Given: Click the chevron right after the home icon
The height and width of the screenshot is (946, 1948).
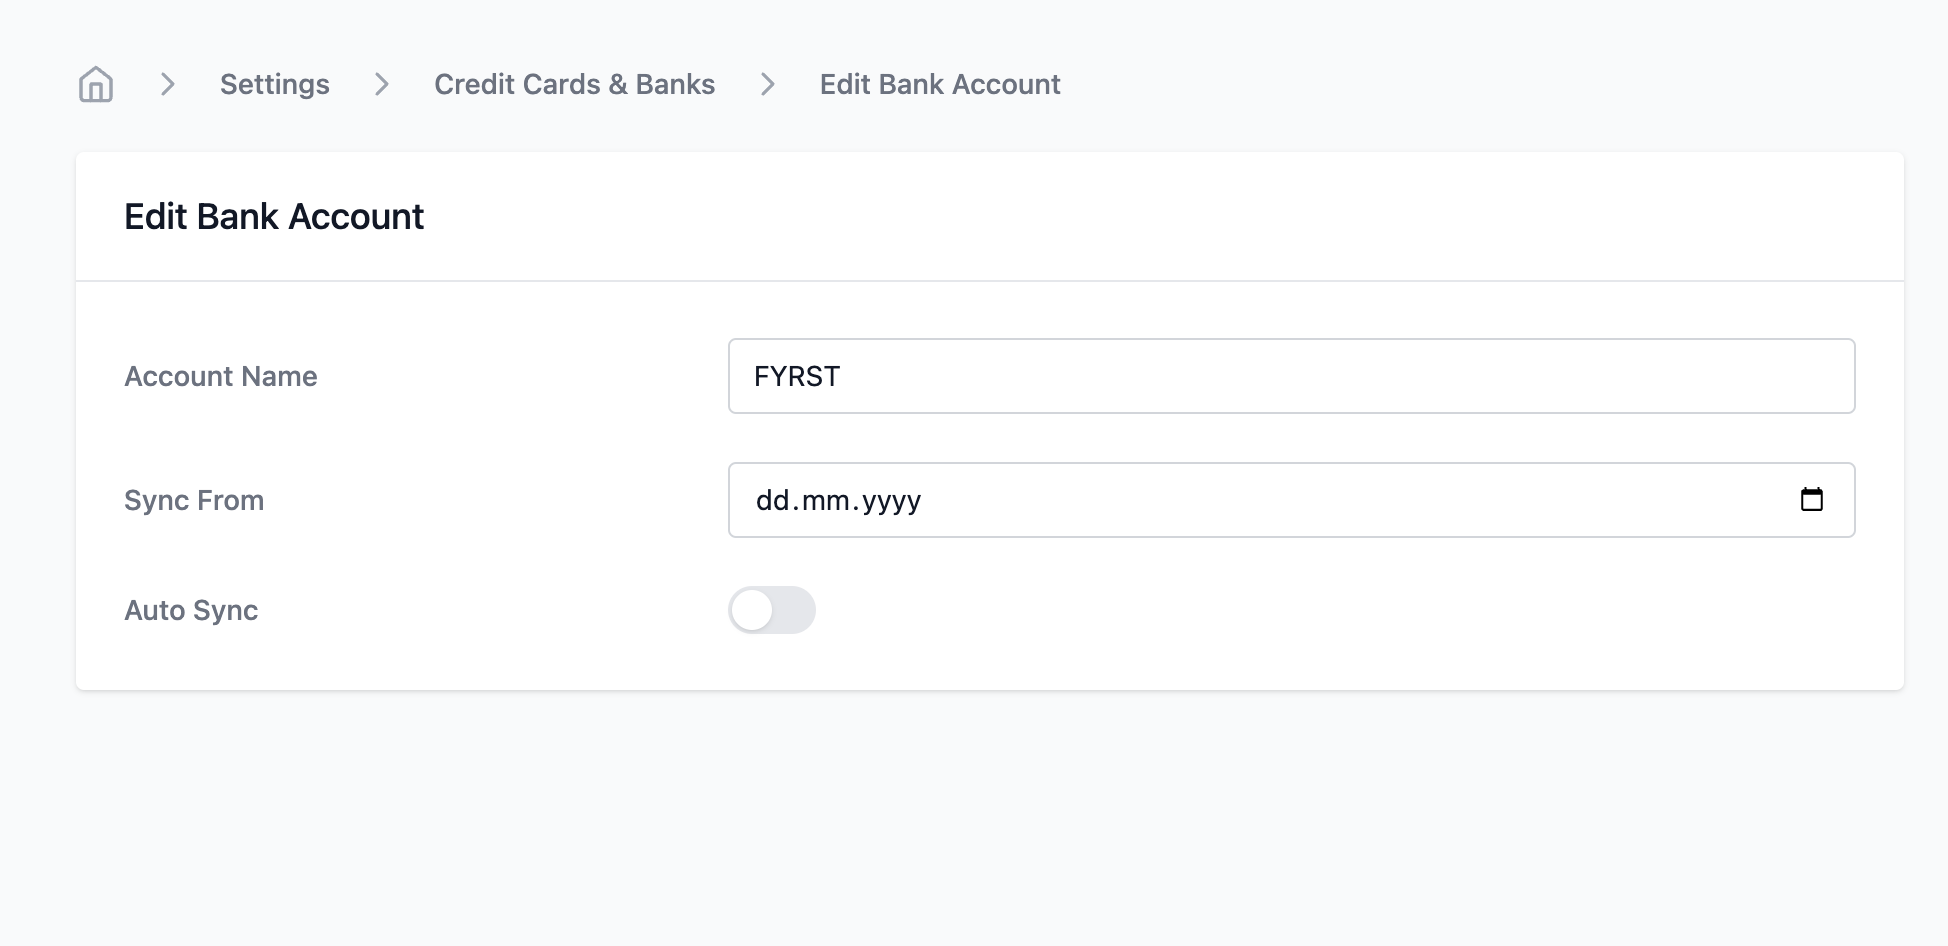Looking at the screenshot, I should (x=168, y=84).
